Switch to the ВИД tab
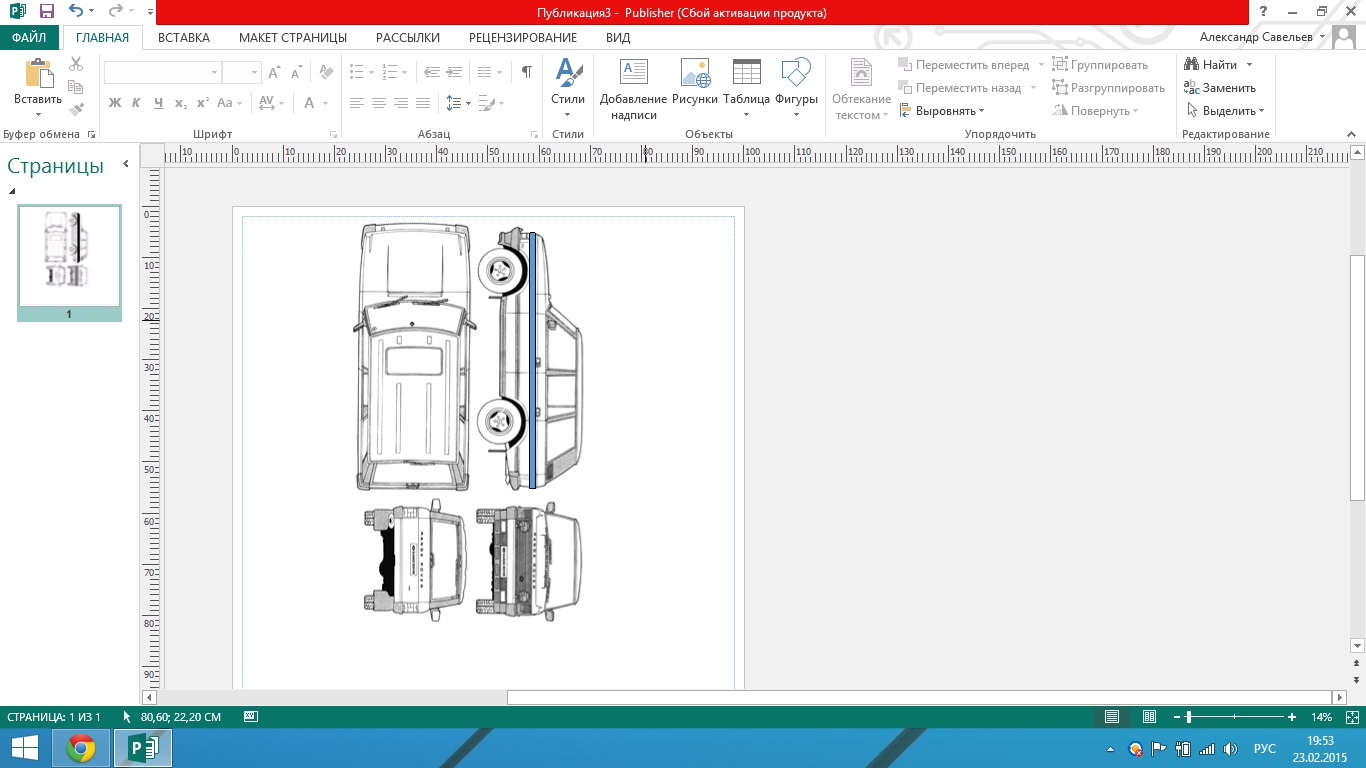The width and height of the screenshot is (1366, 768). click(618, 38)
